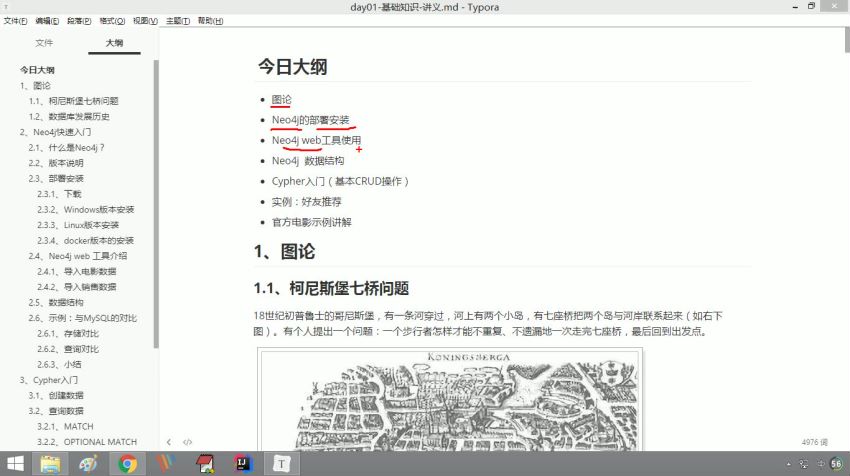Select 2.1、什么是Neo4j？ in outline
This screenshot has width=850, height=476.
coord(66,147)
